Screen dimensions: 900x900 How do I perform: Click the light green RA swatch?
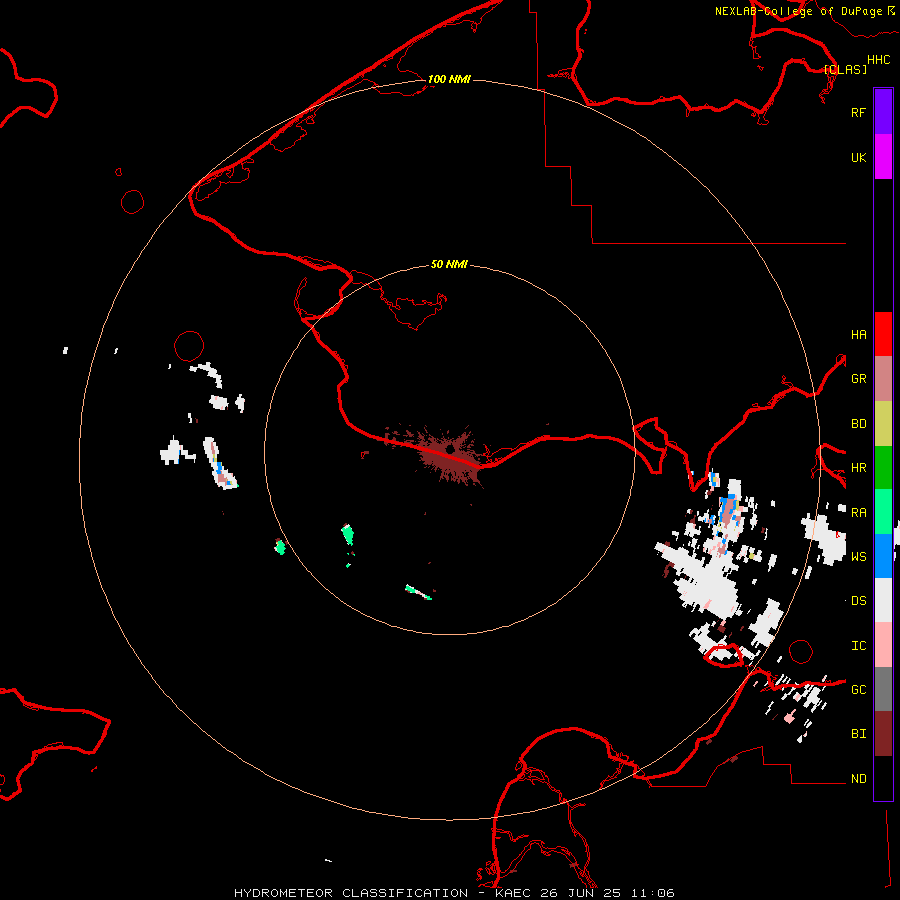click(x=883, y=512)
